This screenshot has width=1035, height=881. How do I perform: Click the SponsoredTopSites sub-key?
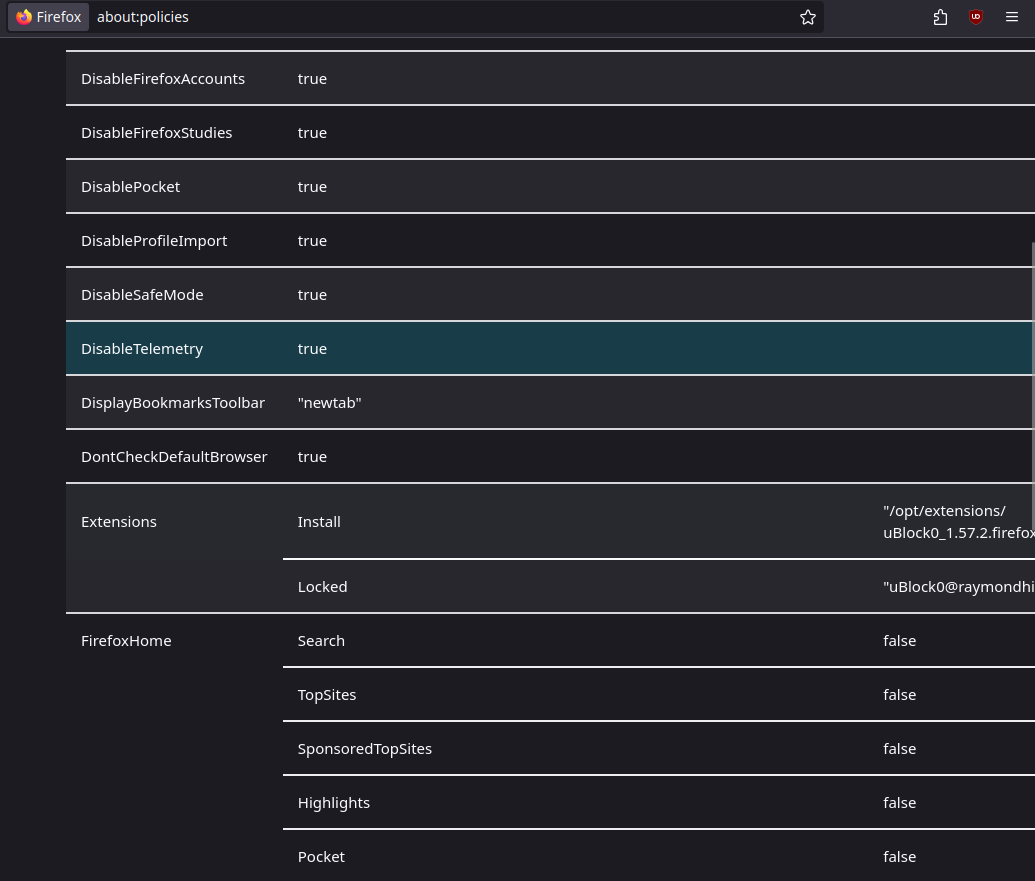364,749
